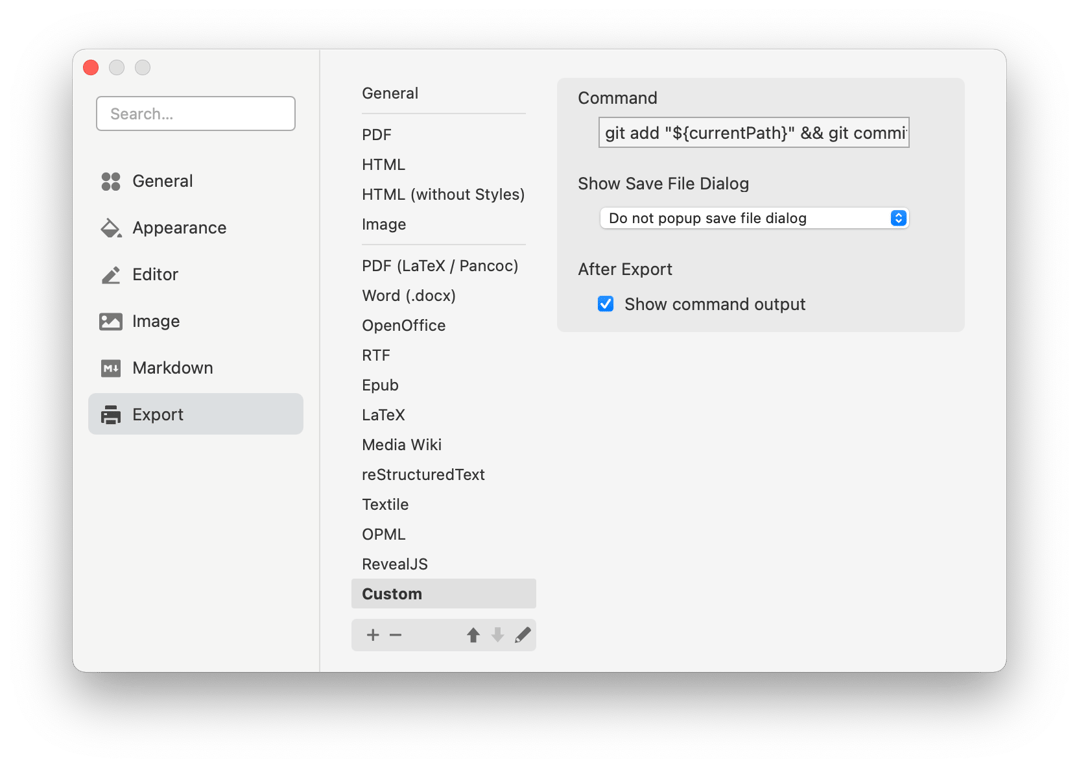Choose RevealJS from the export list
The image size is (1079, 768).
pos(395,564)
